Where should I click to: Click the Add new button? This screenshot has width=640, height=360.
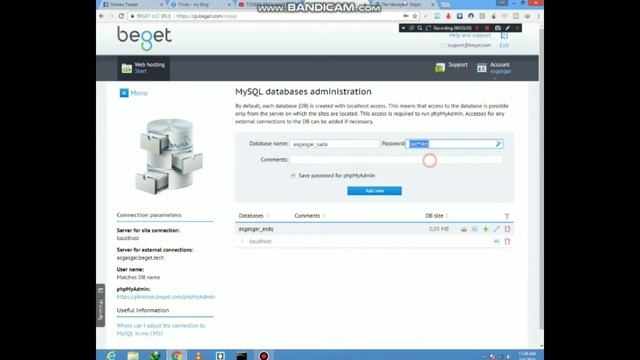point(374,191)
